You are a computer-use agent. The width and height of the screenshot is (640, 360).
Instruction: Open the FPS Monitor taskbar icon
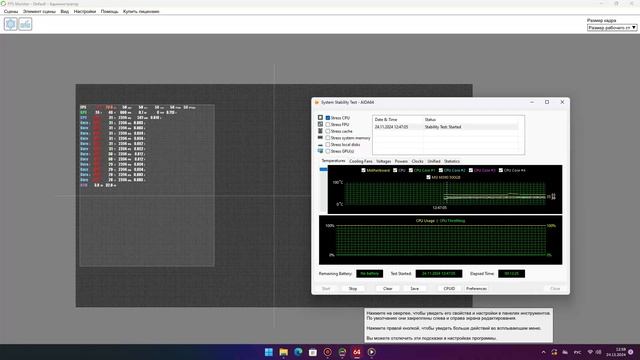[x=342, y=352]
